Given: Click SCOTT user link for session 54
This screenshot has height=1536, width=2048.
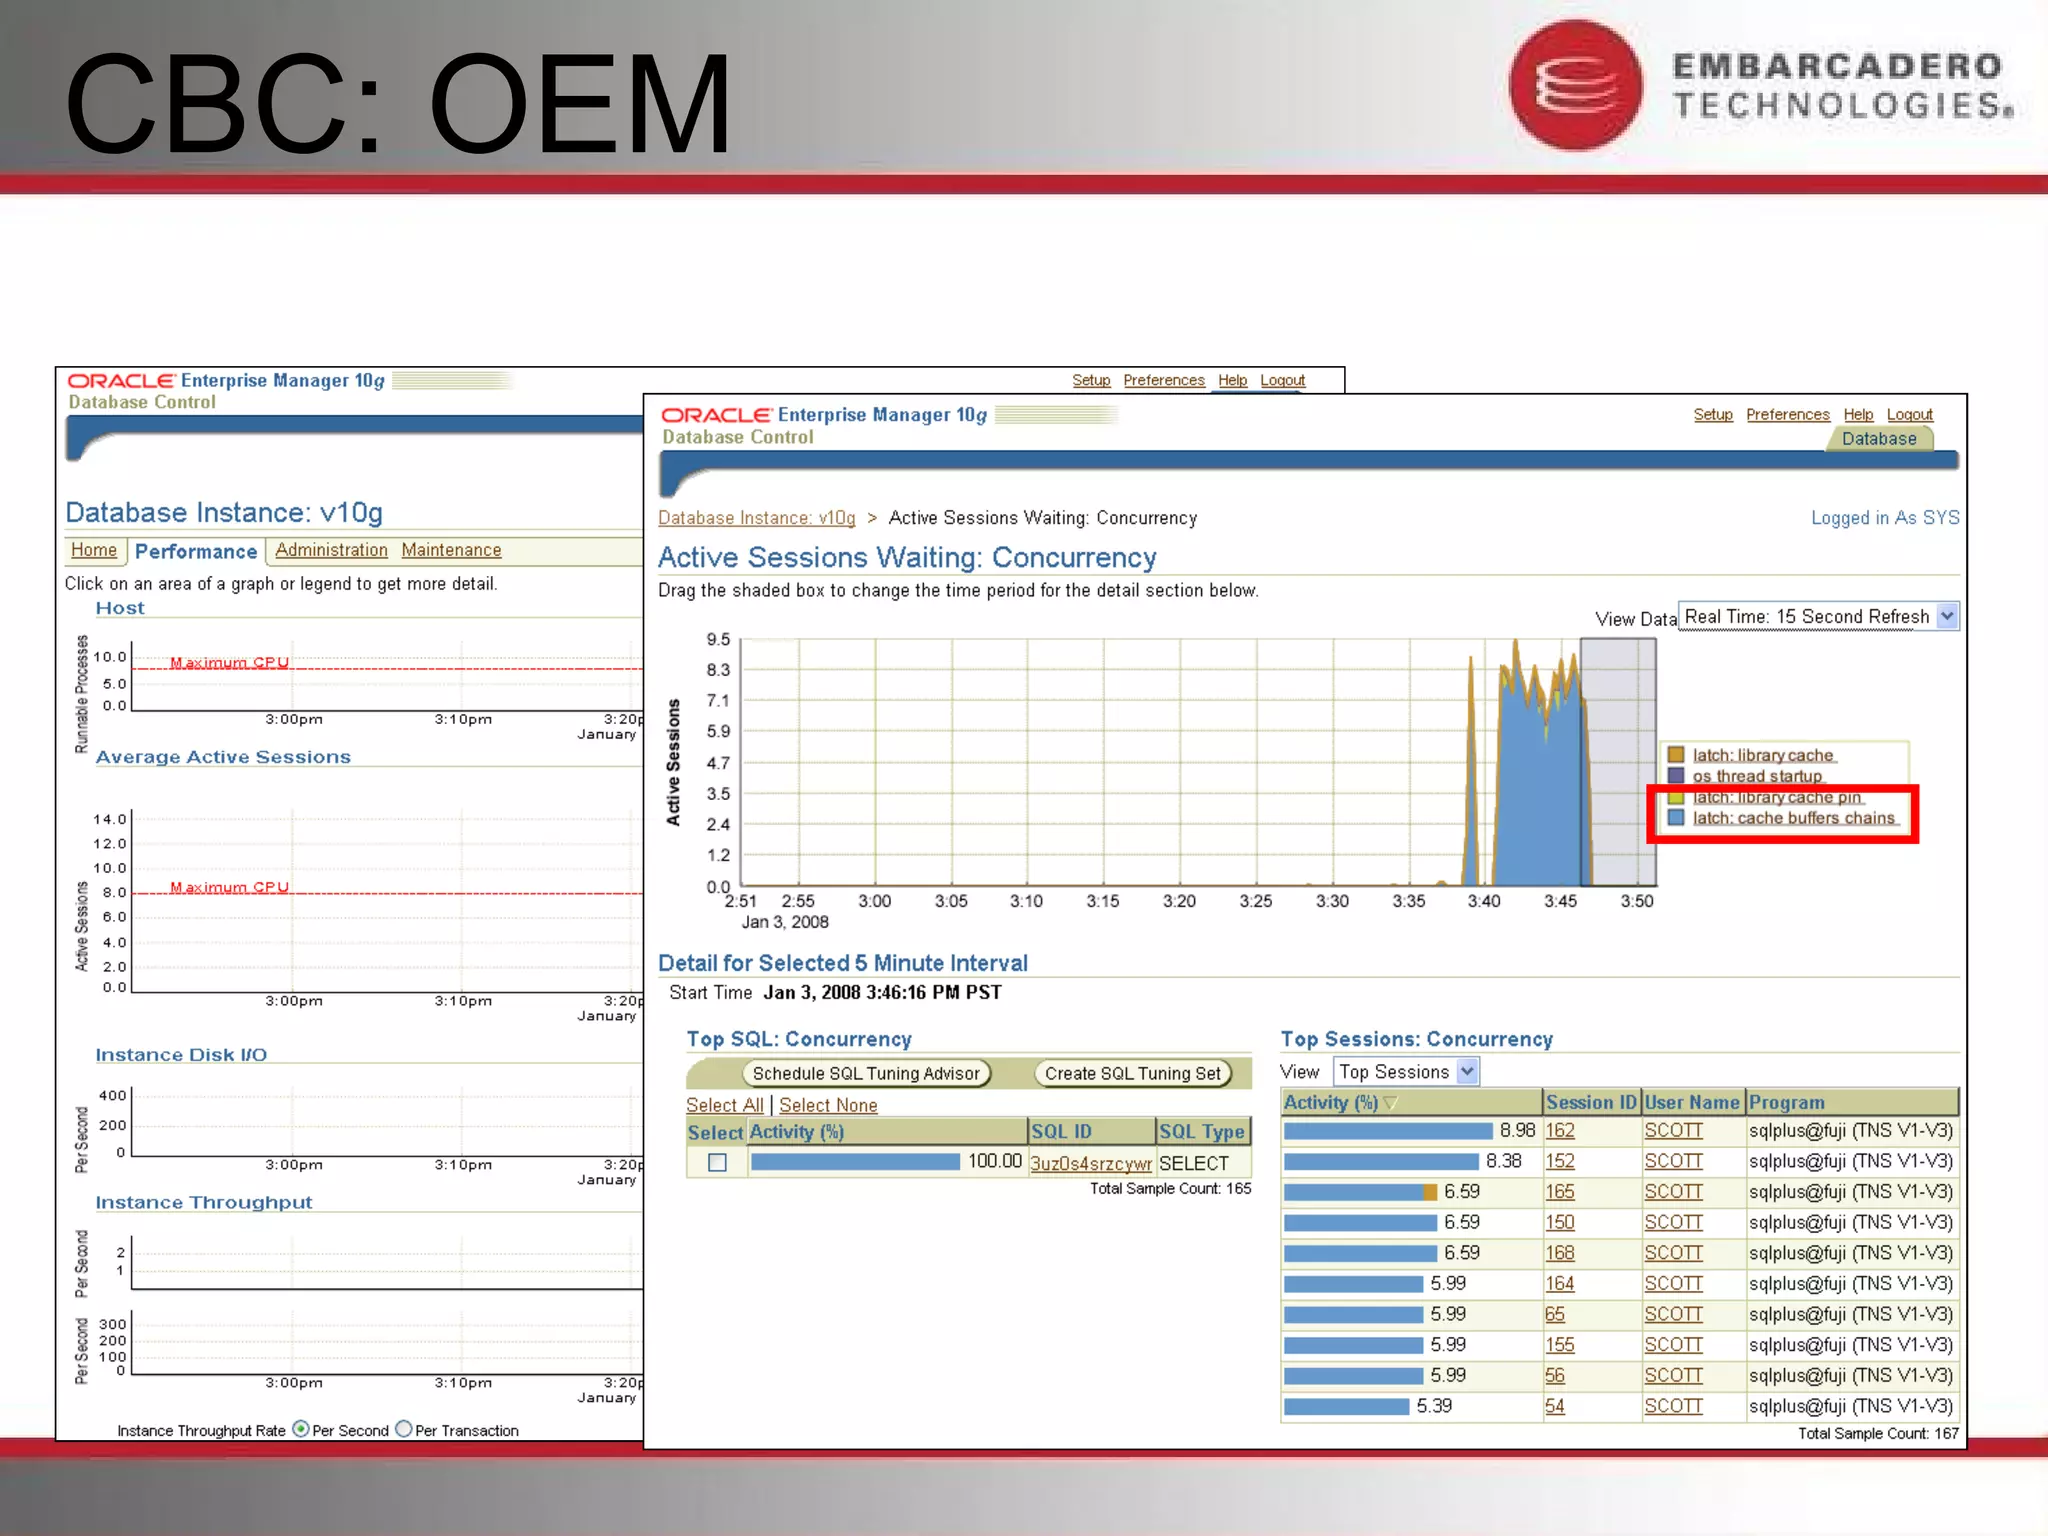Looking at the screenshot, I should click(x=1673, y=1406).
